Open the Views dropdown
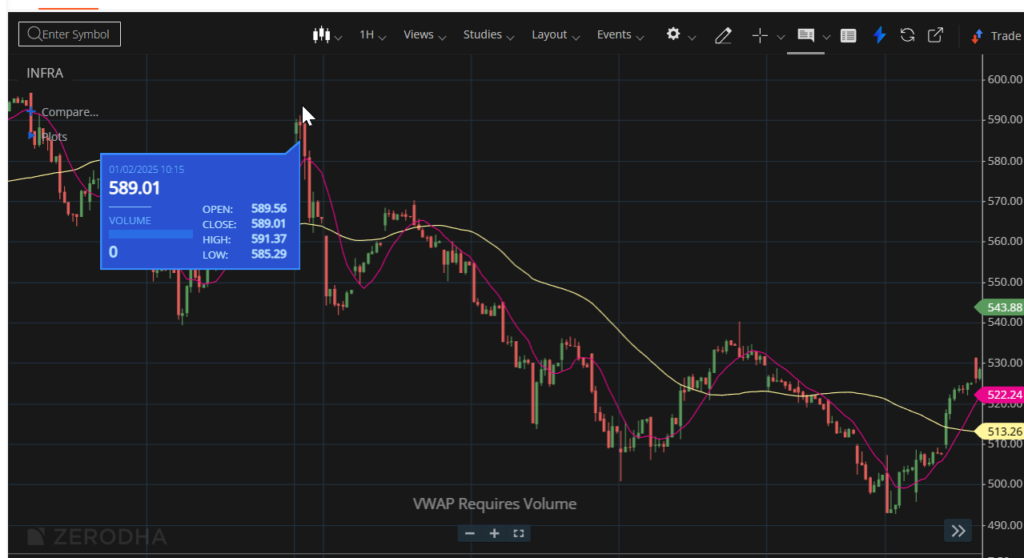This screenshot has width=1024, height=558. click(424, 35)
